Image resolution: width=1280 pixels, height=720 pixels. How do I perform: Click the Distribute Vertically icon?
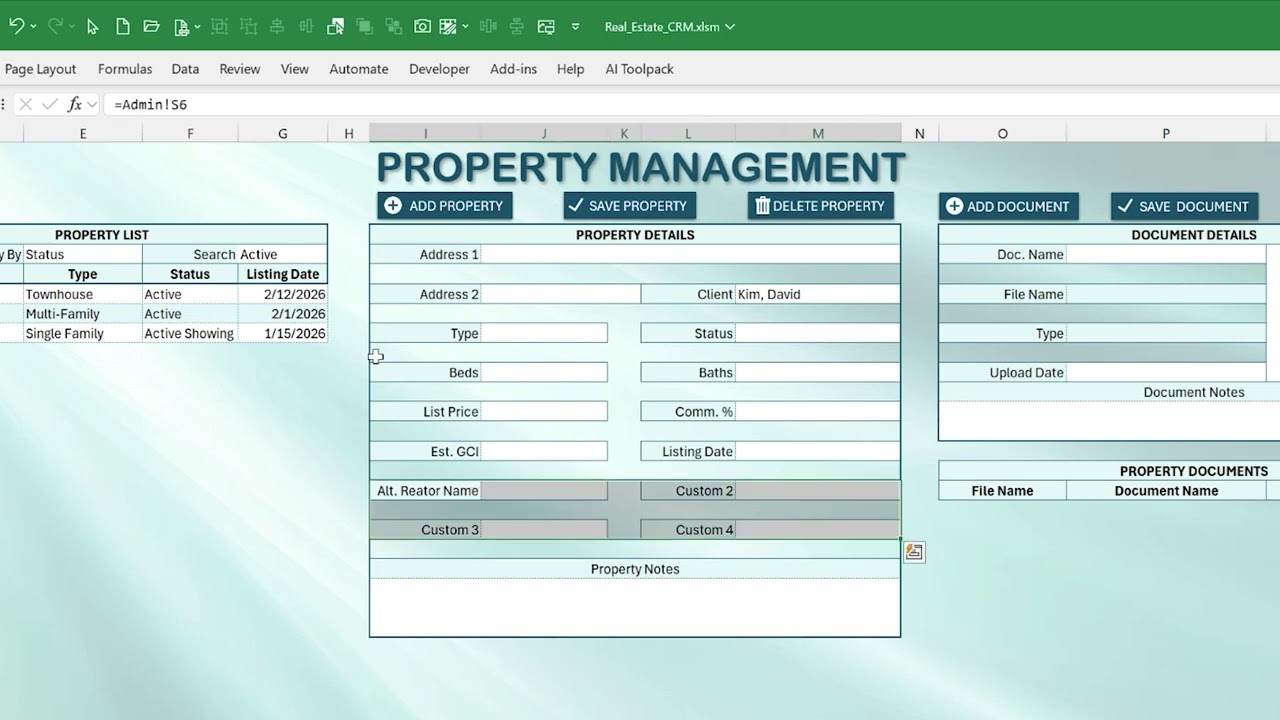pyautogui.click(x=516, y=27)
